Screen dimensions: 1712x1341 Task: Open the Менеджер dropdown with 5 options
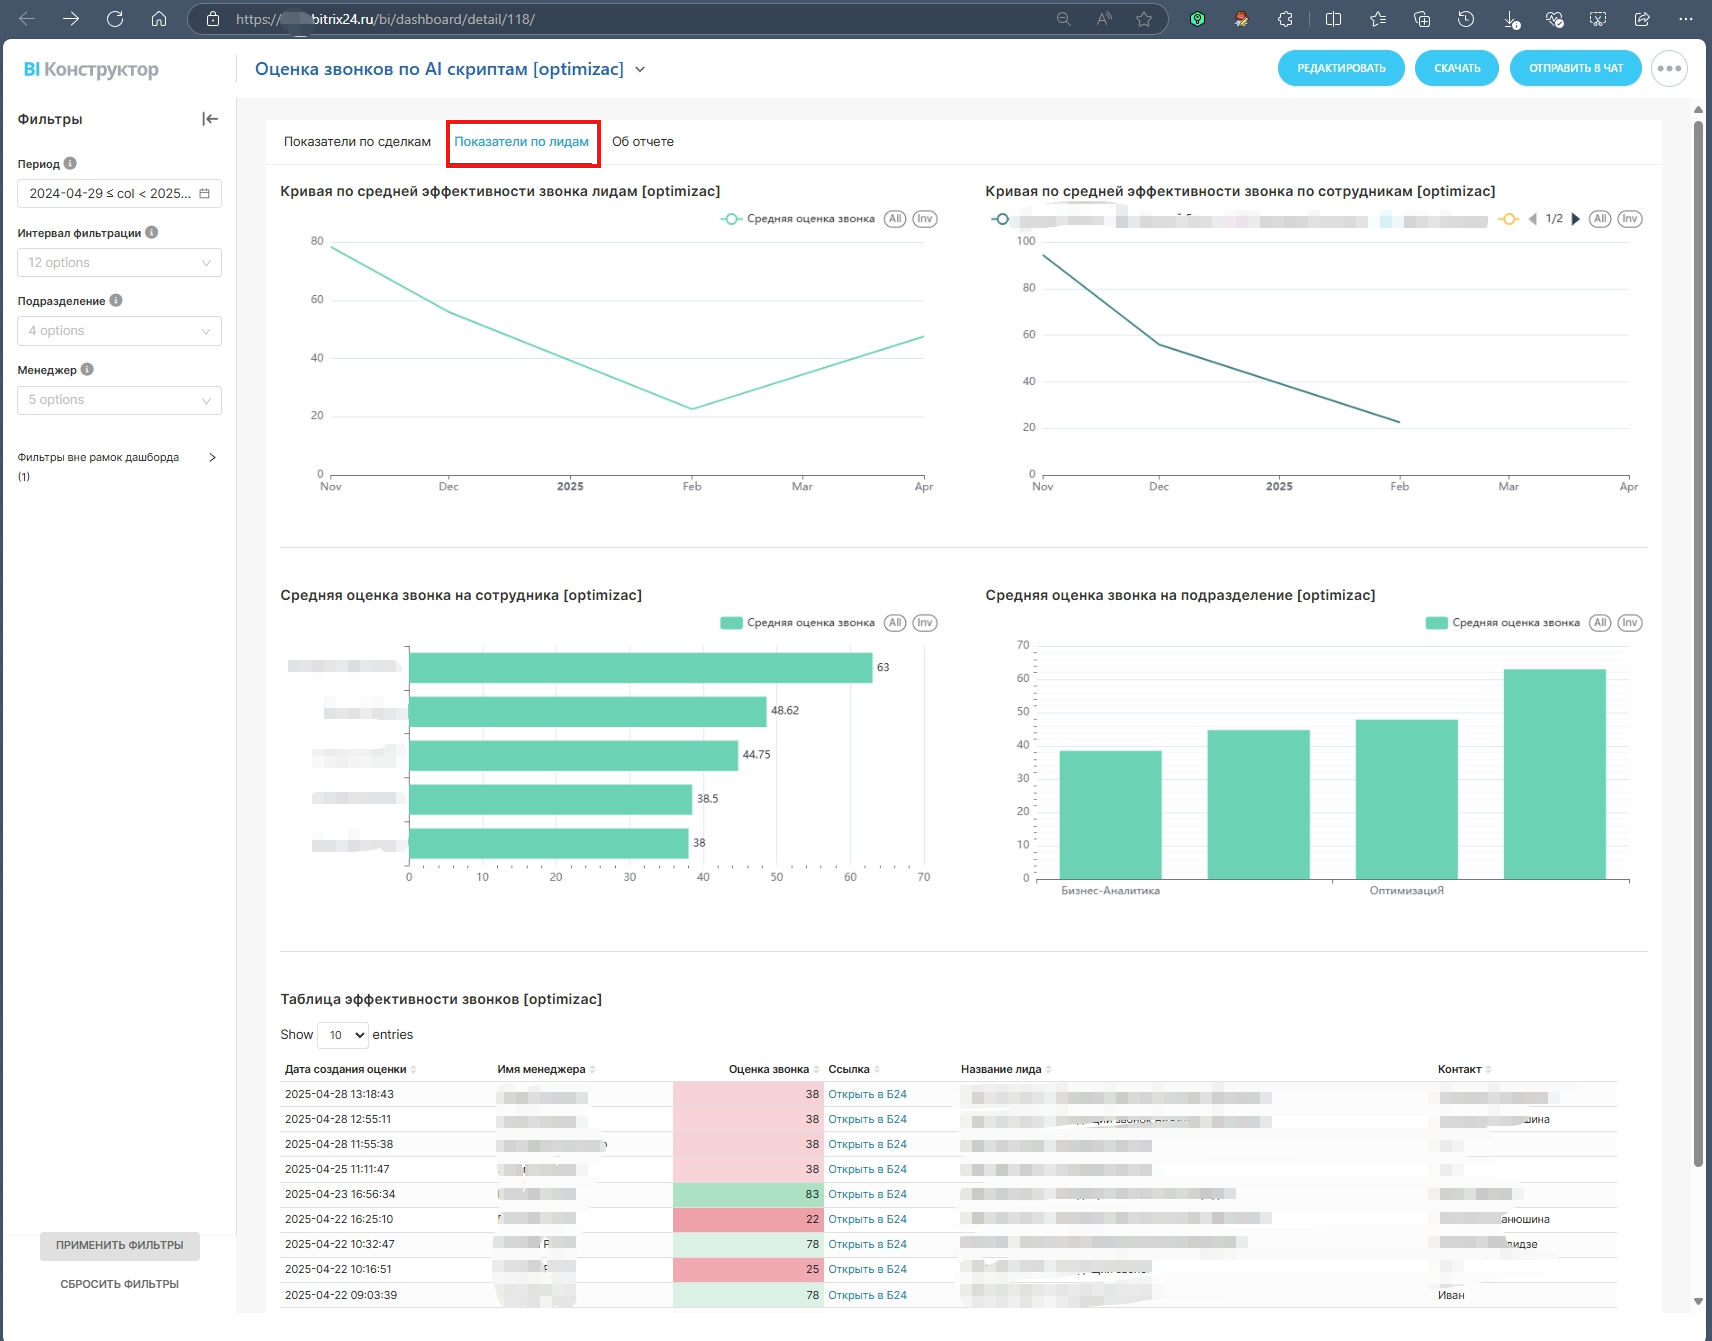click(x=119, y=400)
